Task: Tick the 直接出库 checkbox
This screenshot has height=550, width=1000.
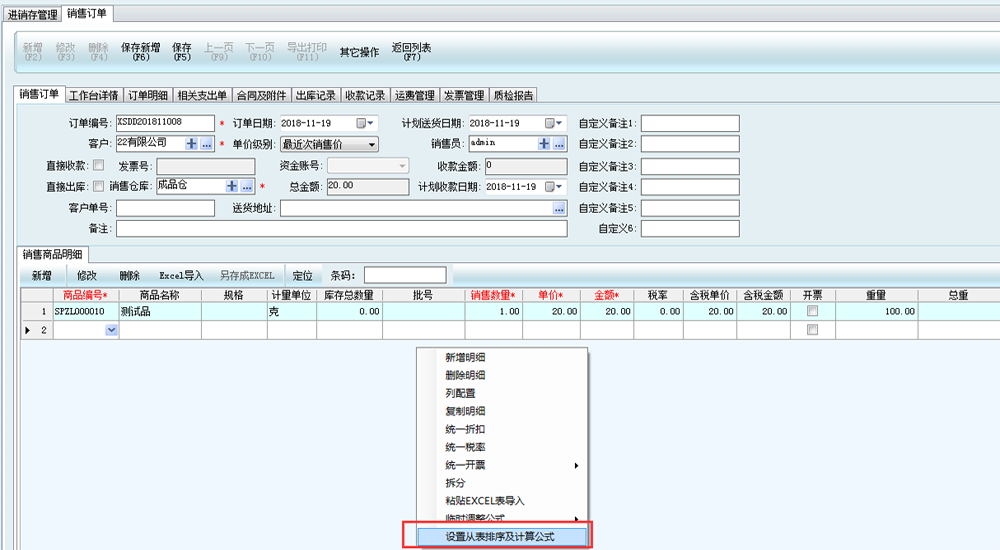Action: (x=98, y=186)
